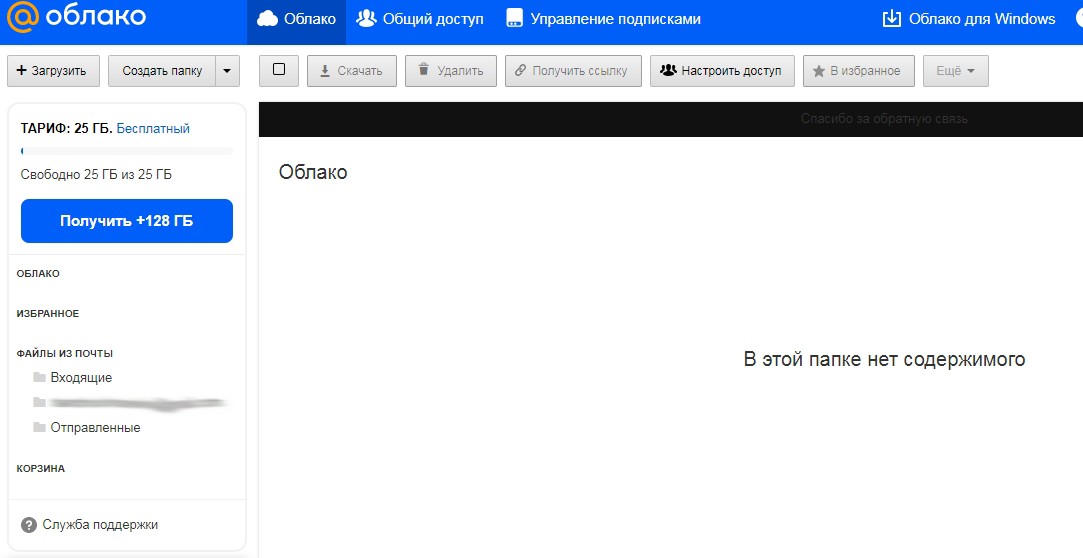Select ИЗБРАННОЕ in the sidebar
This screenshot has width=1083, height=558.
click(48, 314)
